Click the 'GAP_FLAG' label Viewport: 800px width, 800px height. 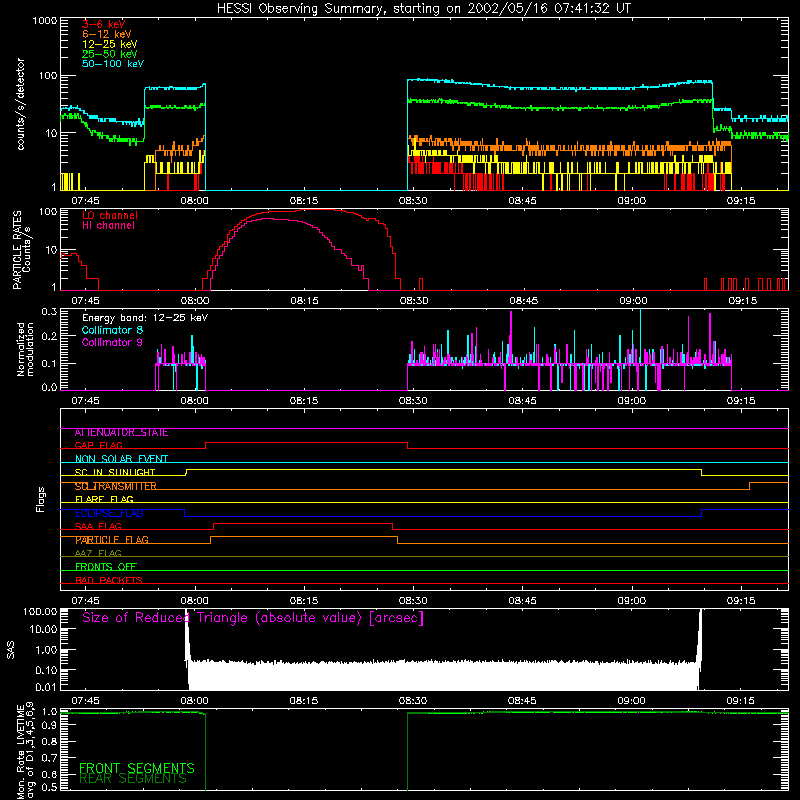coord(98,445)
